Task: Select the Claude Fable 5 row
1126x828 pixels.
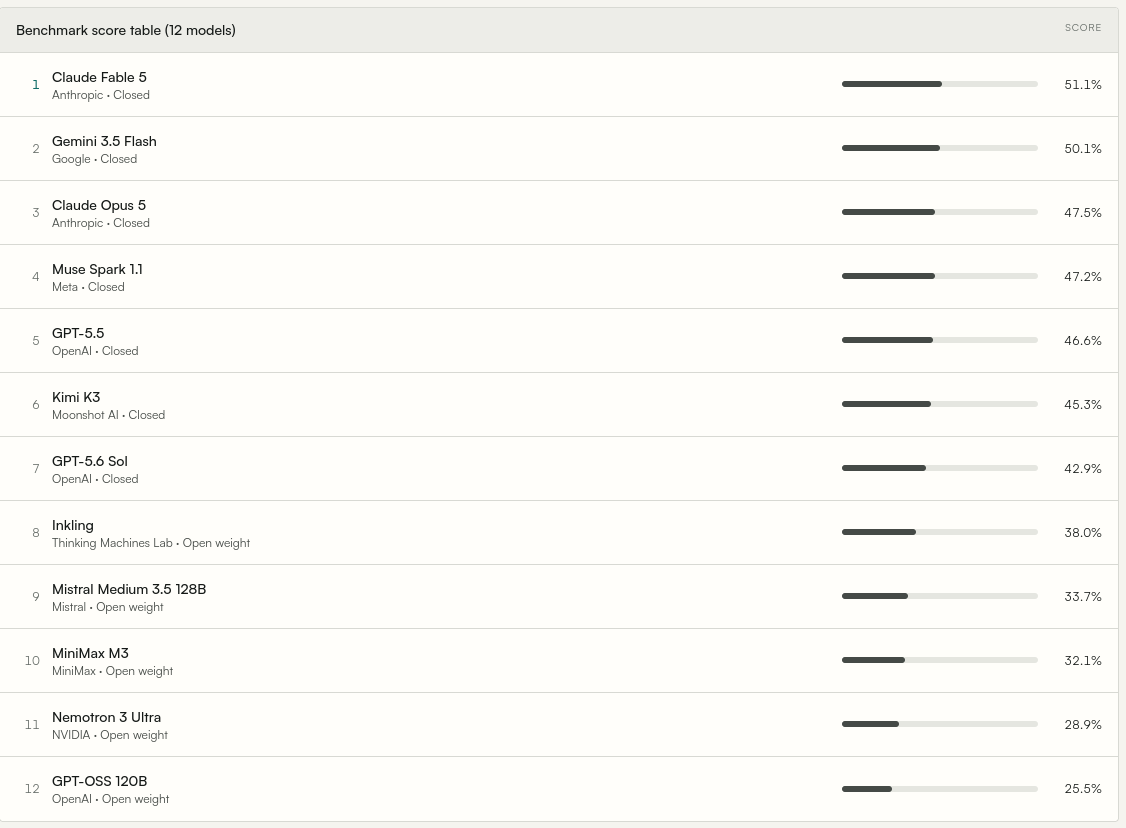Action: pyautogui.click(x=559, y=85)
